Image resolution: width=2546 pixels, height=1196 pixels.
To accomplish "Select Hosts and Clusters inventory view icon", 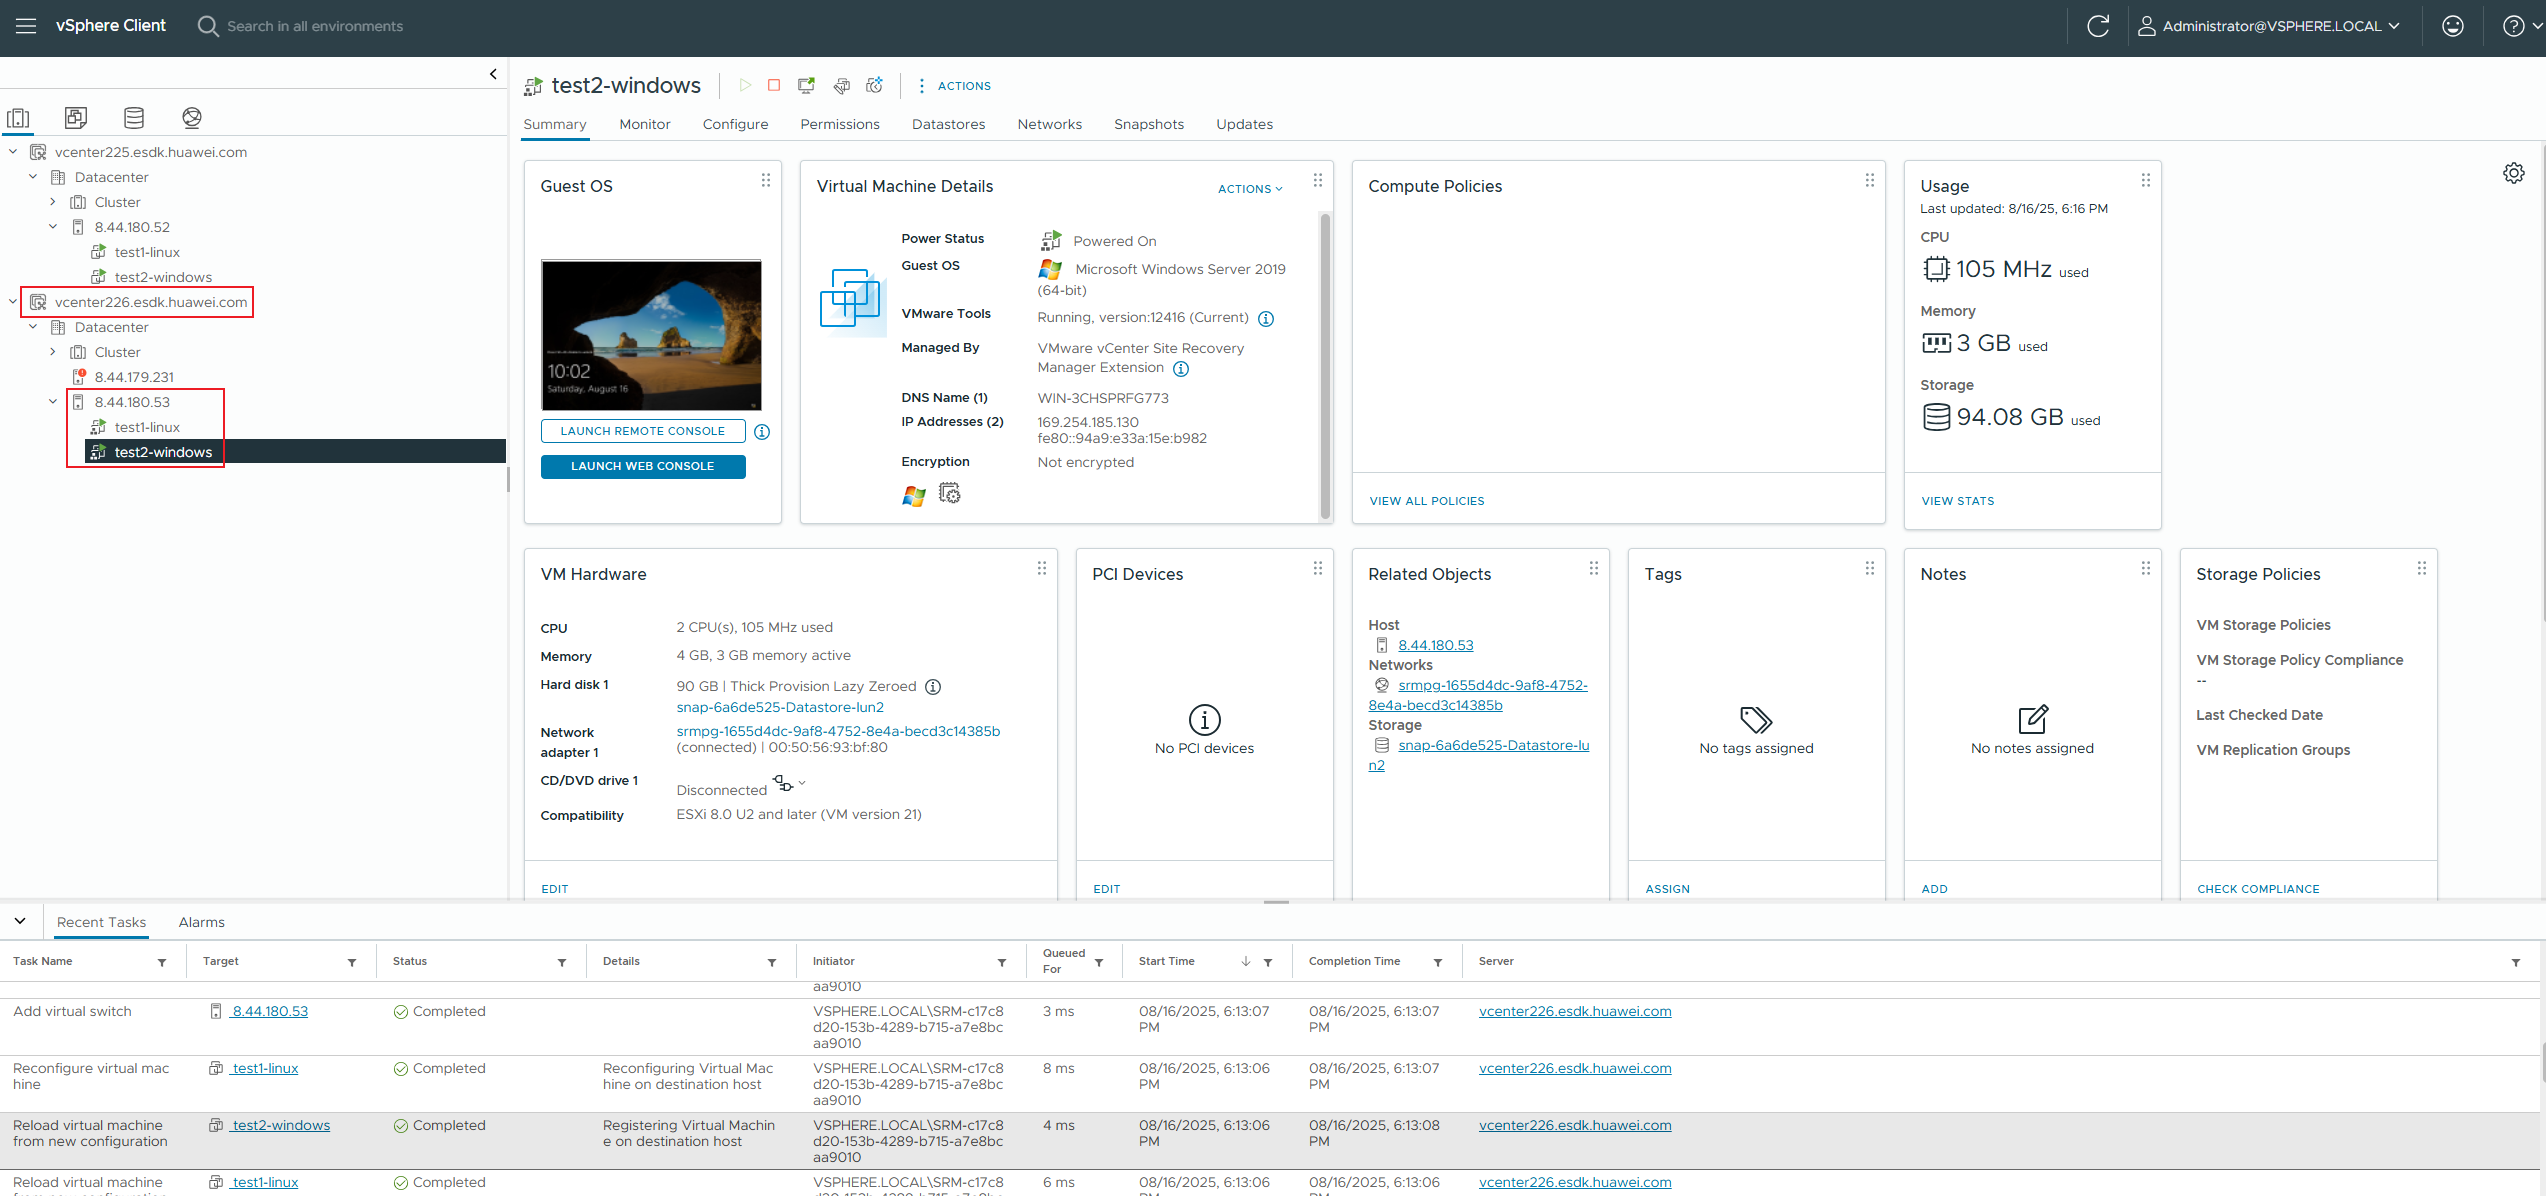I will [x=18, y=118].
